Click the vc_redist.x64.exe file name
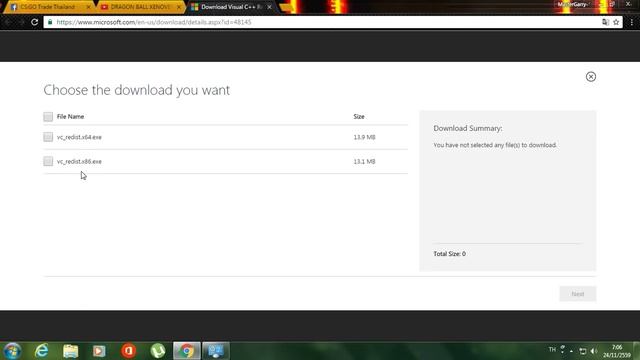The width and height of the screenshot is (640, 360). coord(79,137)
